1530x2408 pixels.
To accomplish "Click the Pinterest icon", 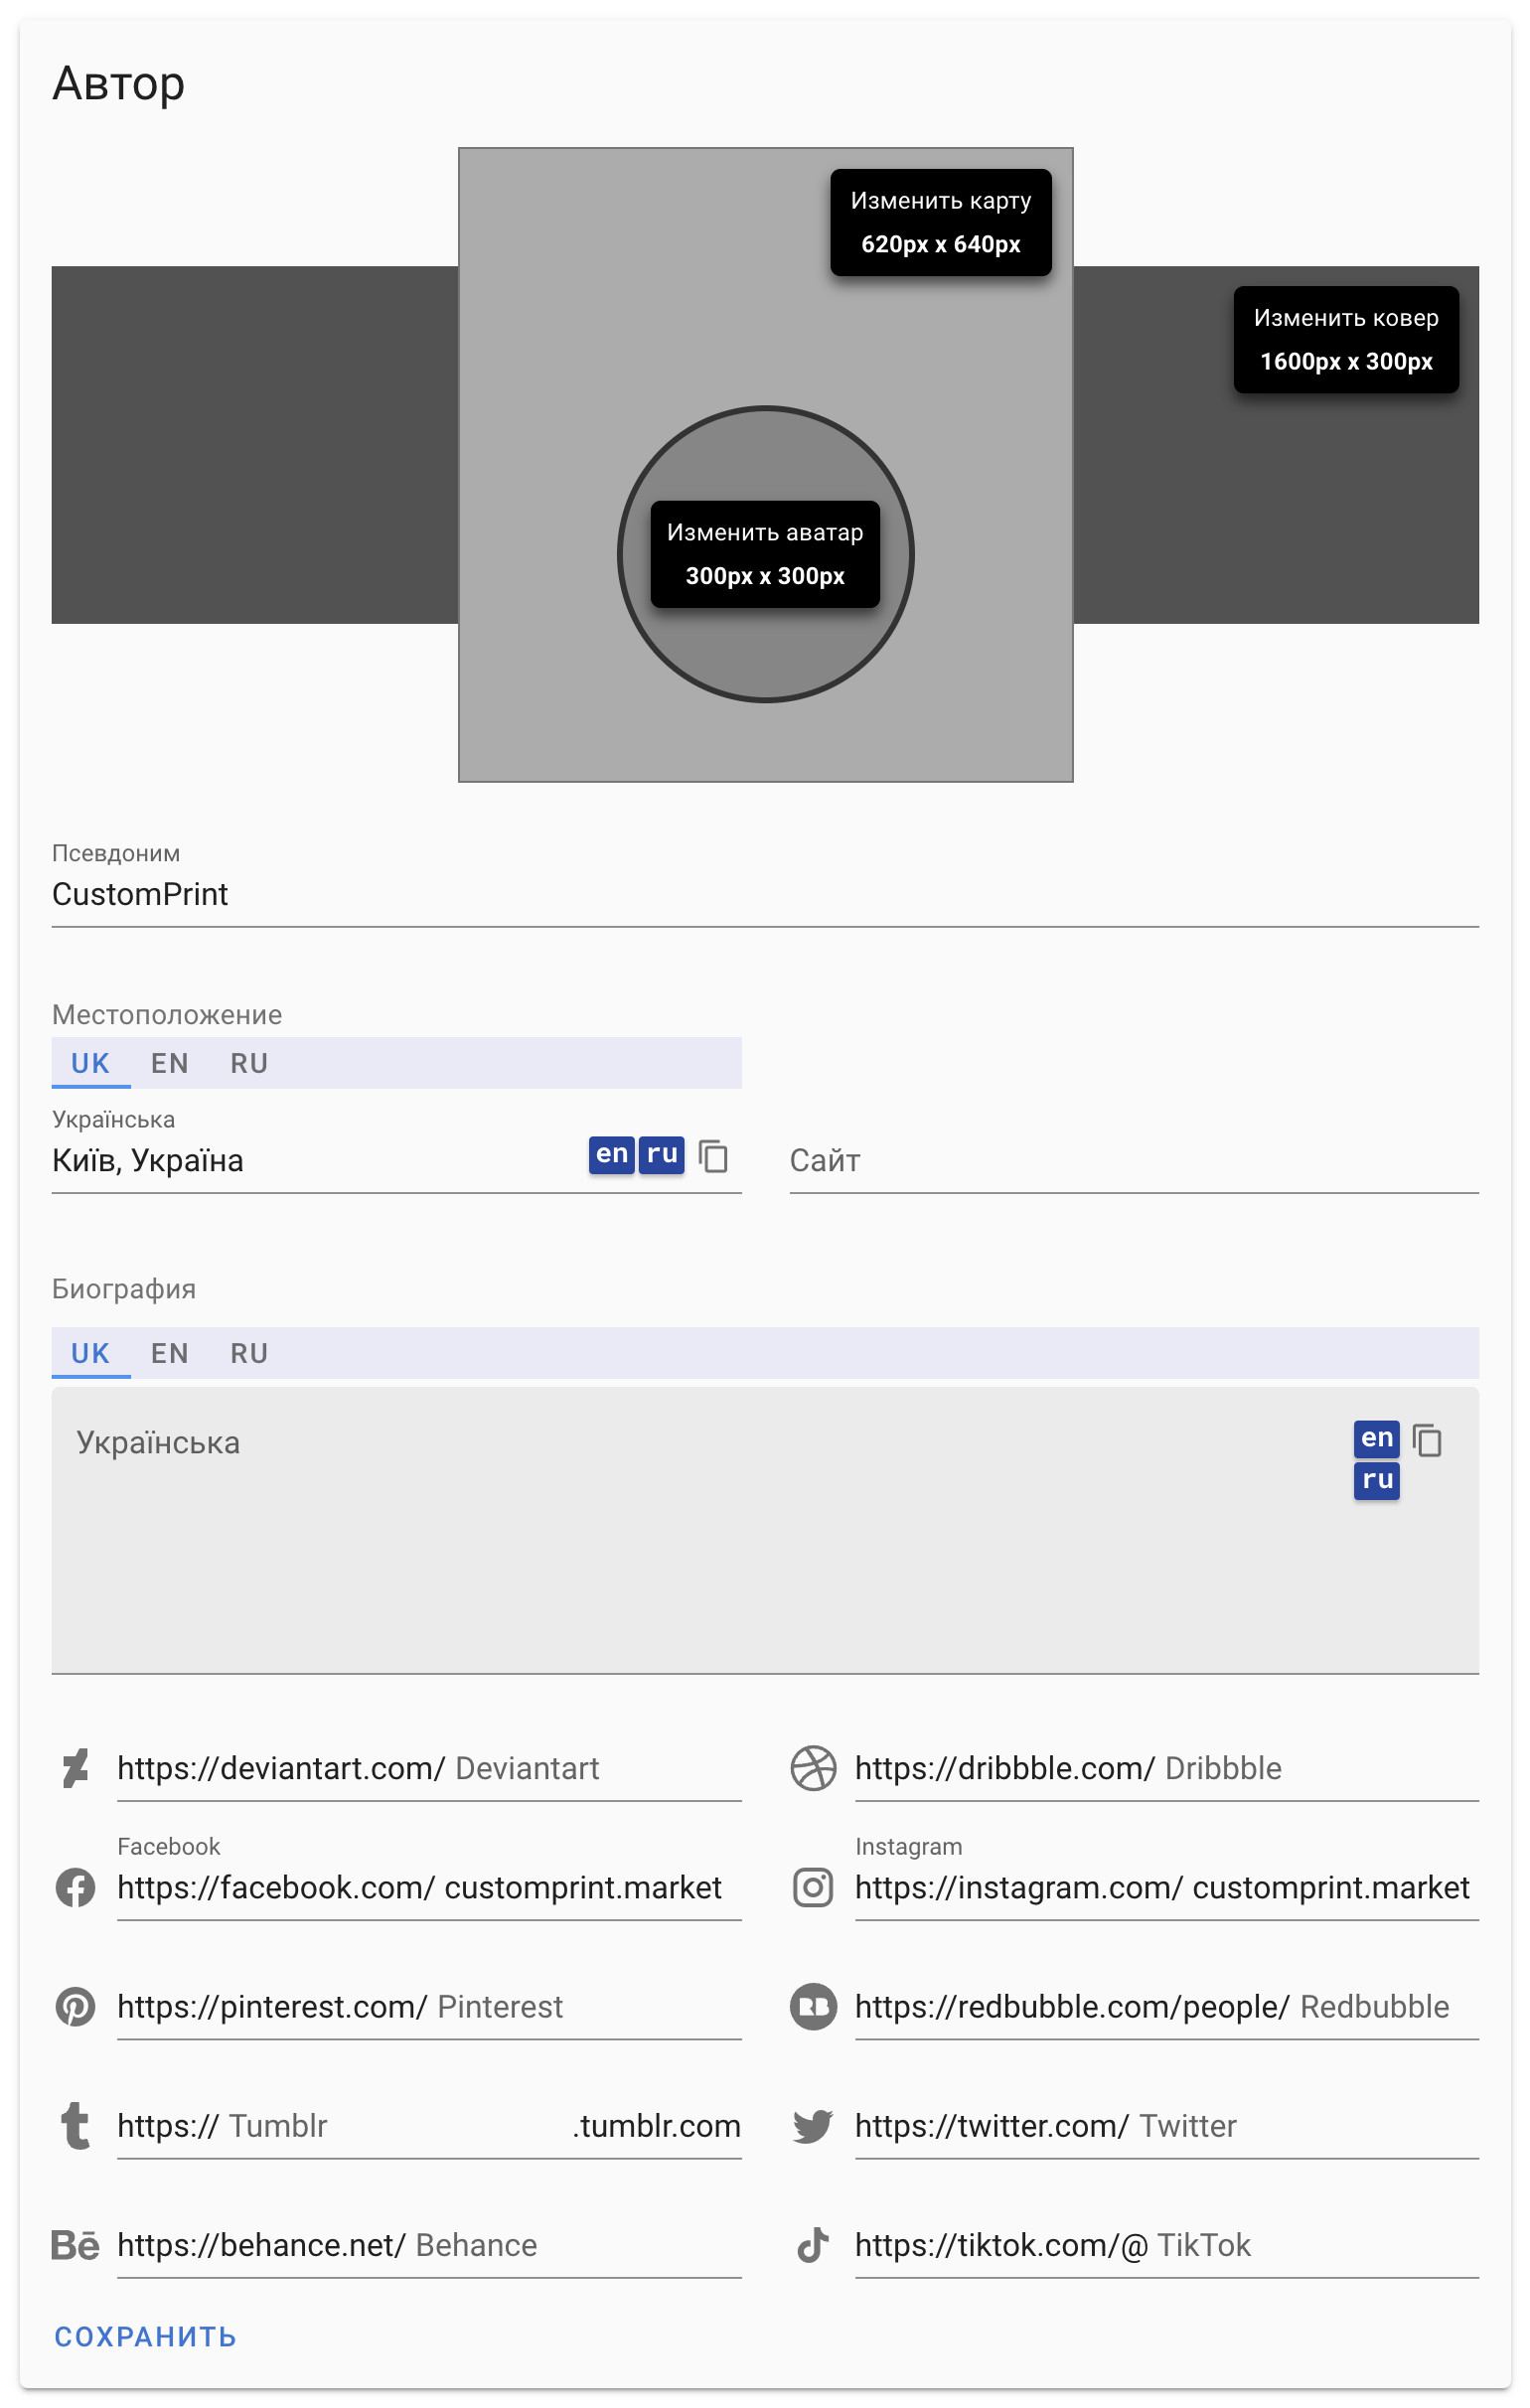I will click(x=75, y=2006).
